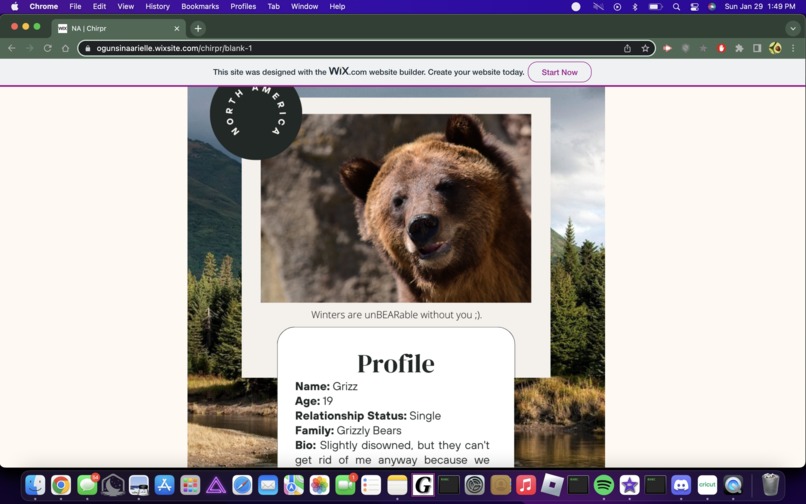Viewport: 806px width, 504px height.
Task: Open the avocado Chrome profile avatar
Action: pos(775,48)
